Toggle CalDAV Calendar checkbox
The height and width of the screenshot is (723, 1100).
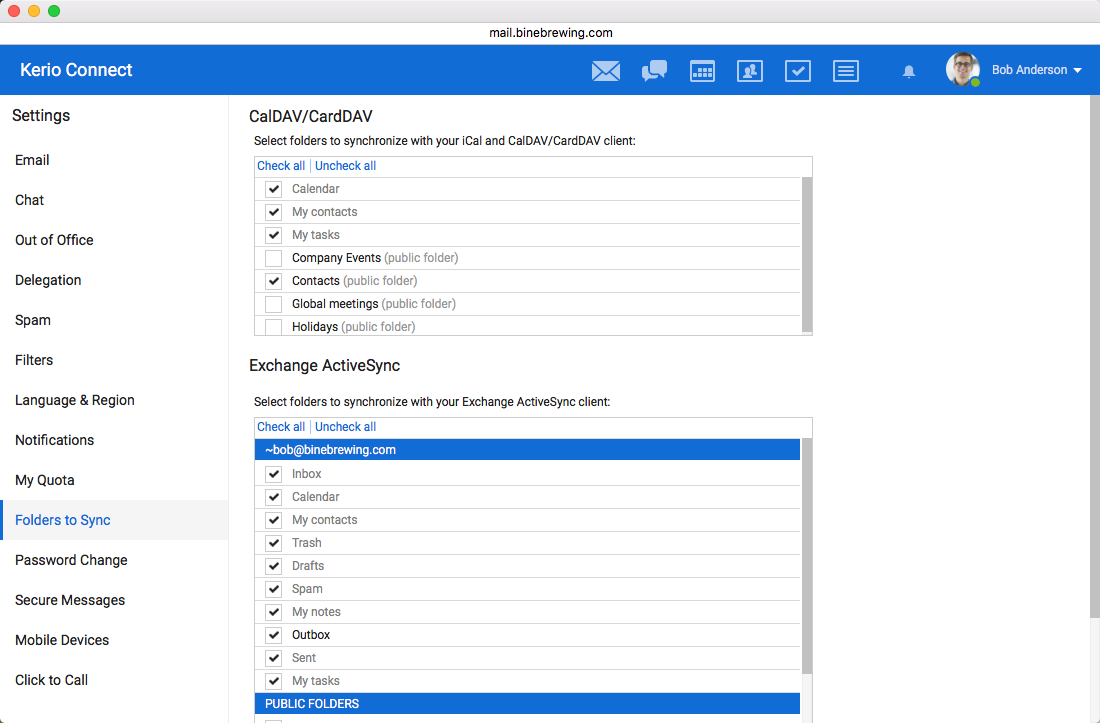click(274, 189)
